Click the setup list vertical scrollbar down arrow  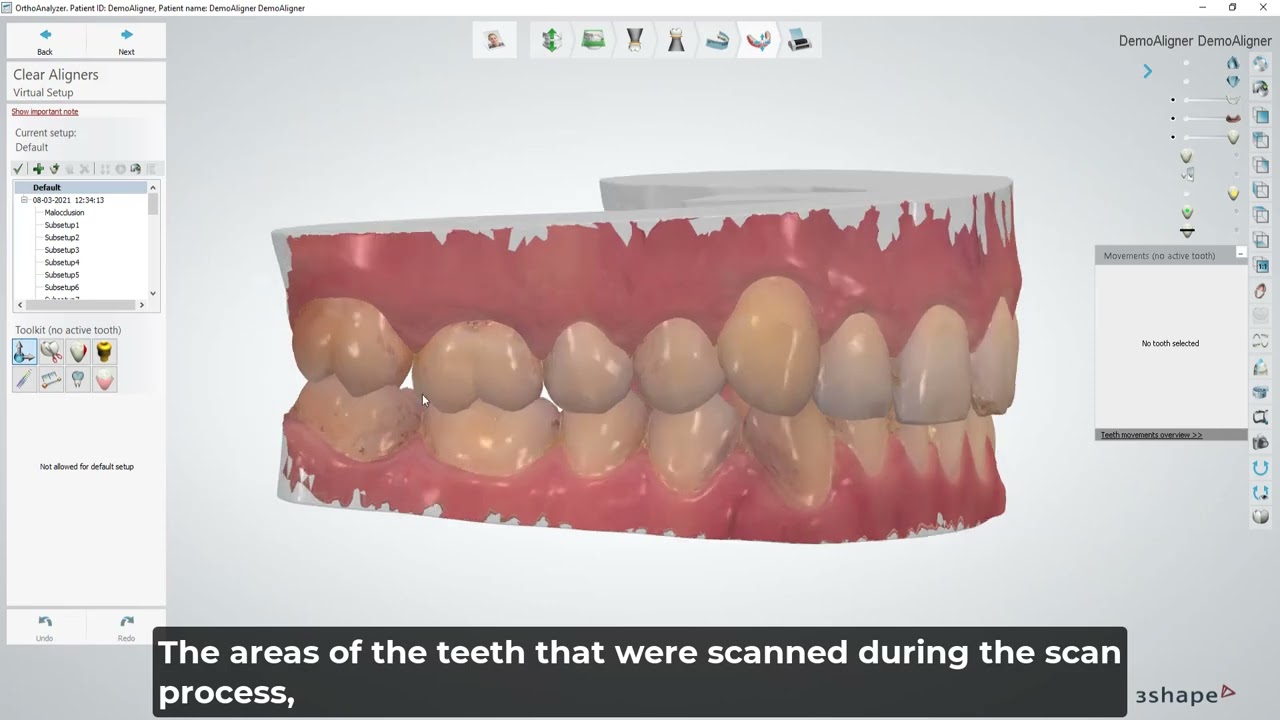(153, 294)
